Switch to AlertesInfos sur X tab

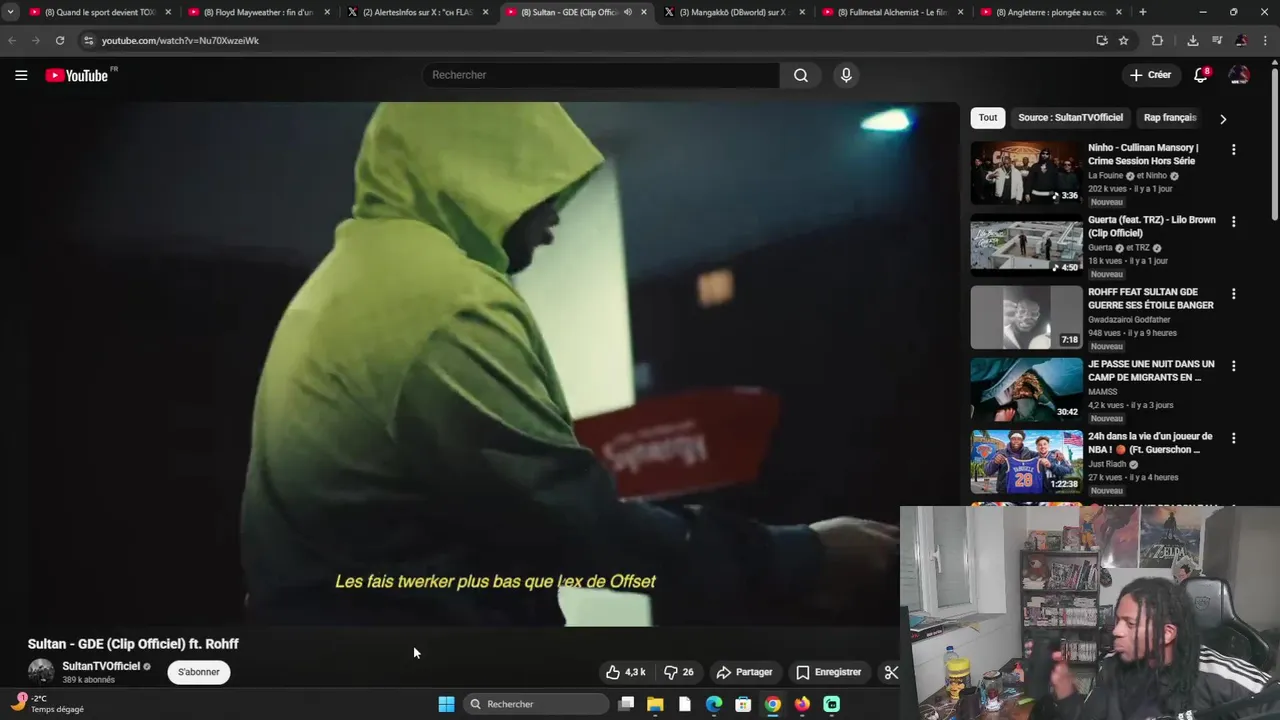(418, 12)
